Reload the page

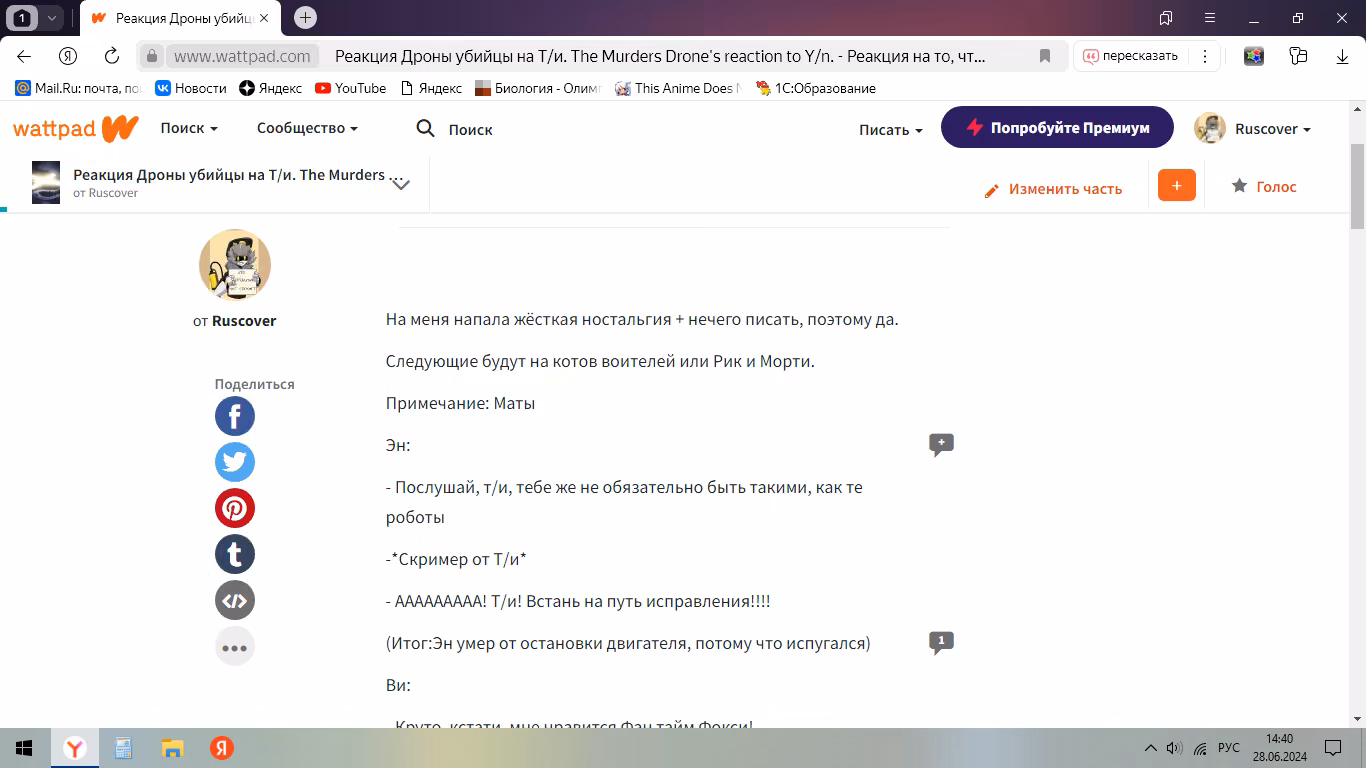[112, 56]
